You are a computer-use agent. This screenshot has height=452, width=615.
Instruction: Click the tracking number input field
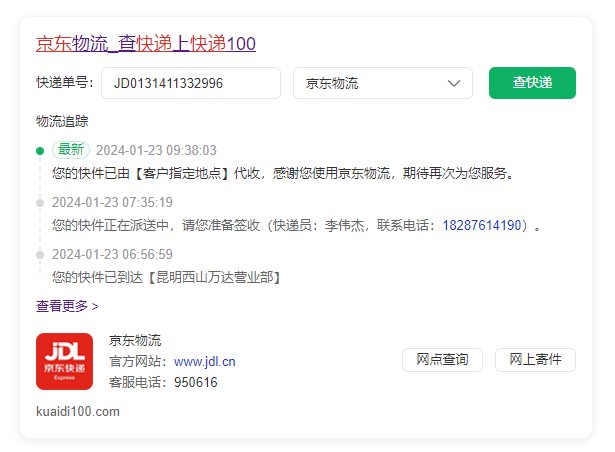191,83
